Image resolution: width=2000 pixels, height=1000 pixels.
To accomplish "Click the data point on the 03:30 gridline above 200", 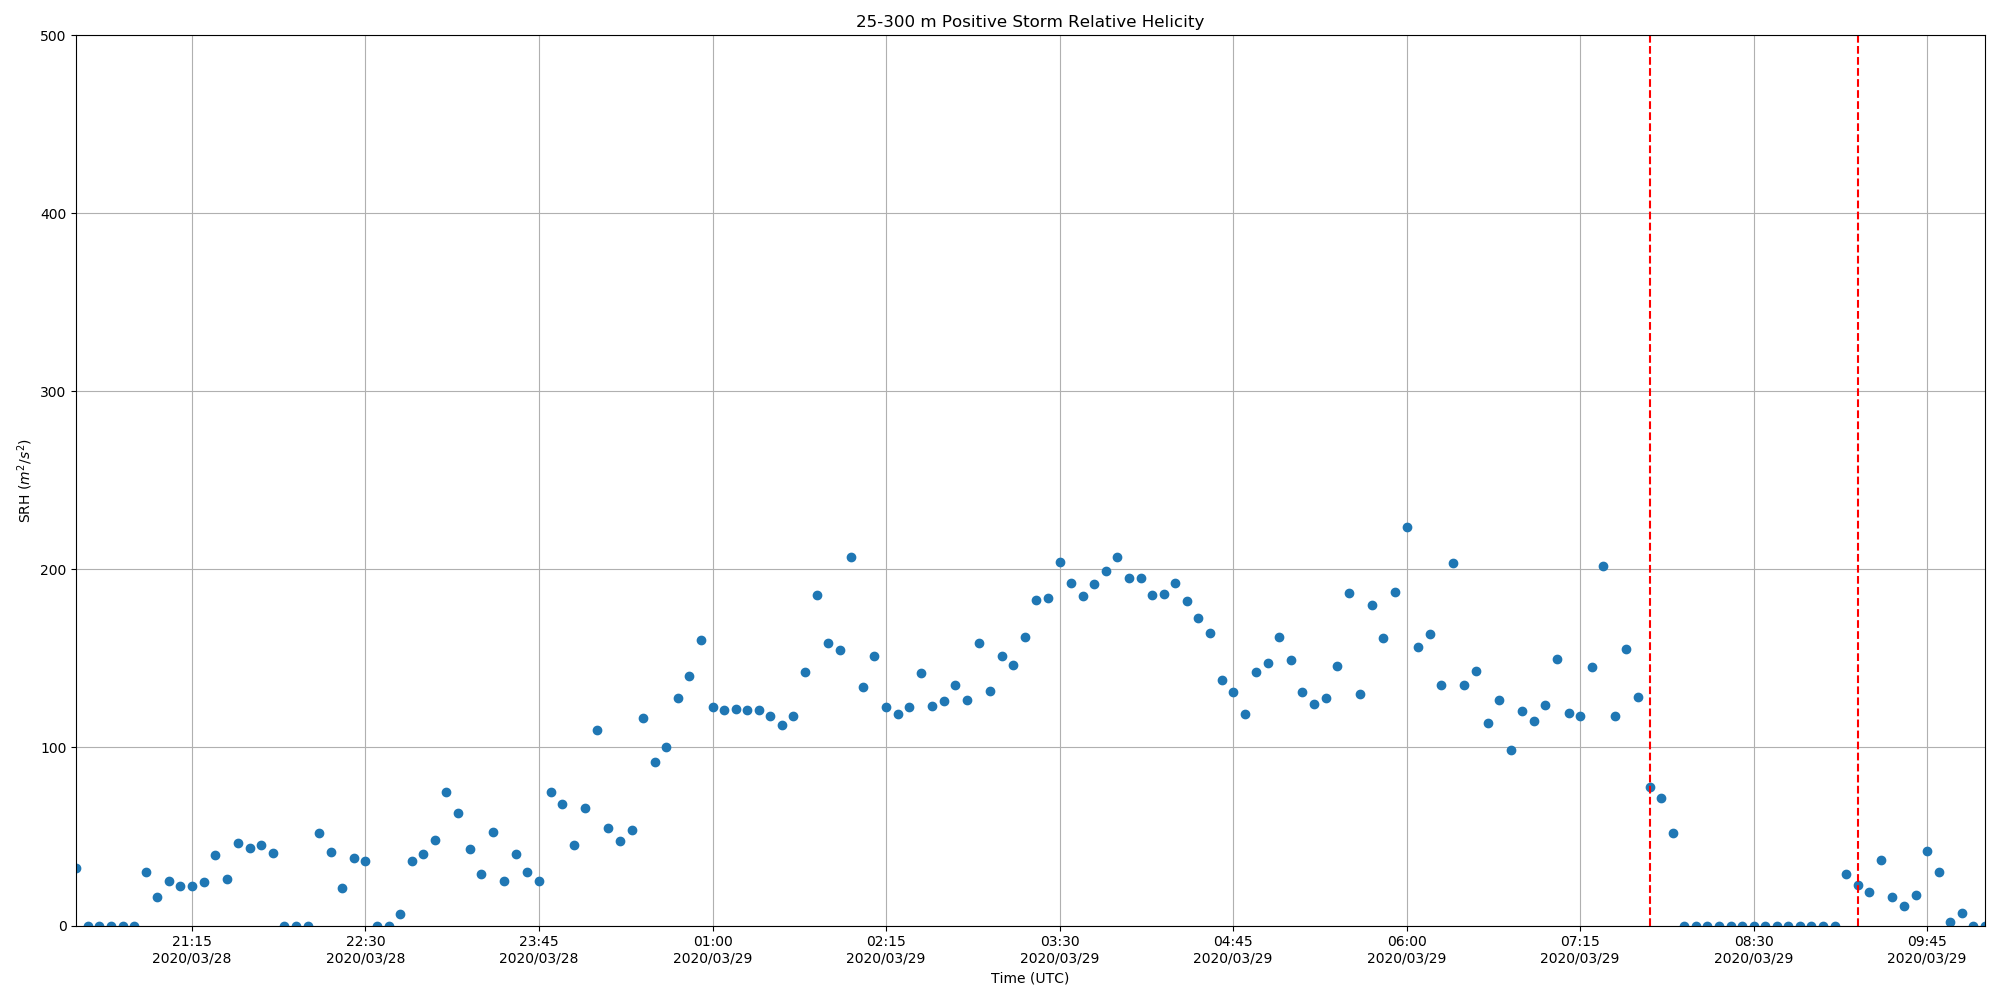I will coord(1060,562).
